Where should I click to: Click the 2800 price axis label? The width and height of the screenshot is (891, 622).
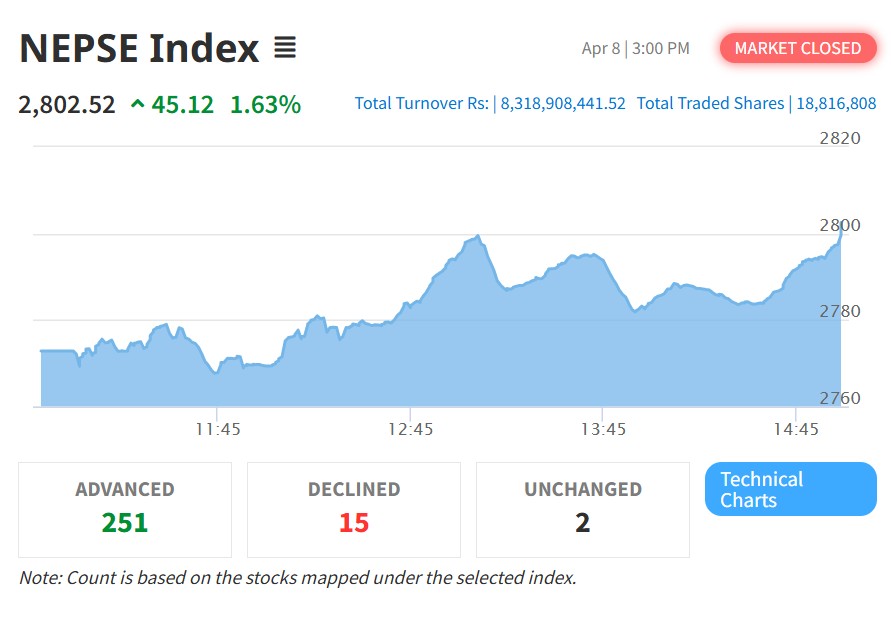click(839, 225)
